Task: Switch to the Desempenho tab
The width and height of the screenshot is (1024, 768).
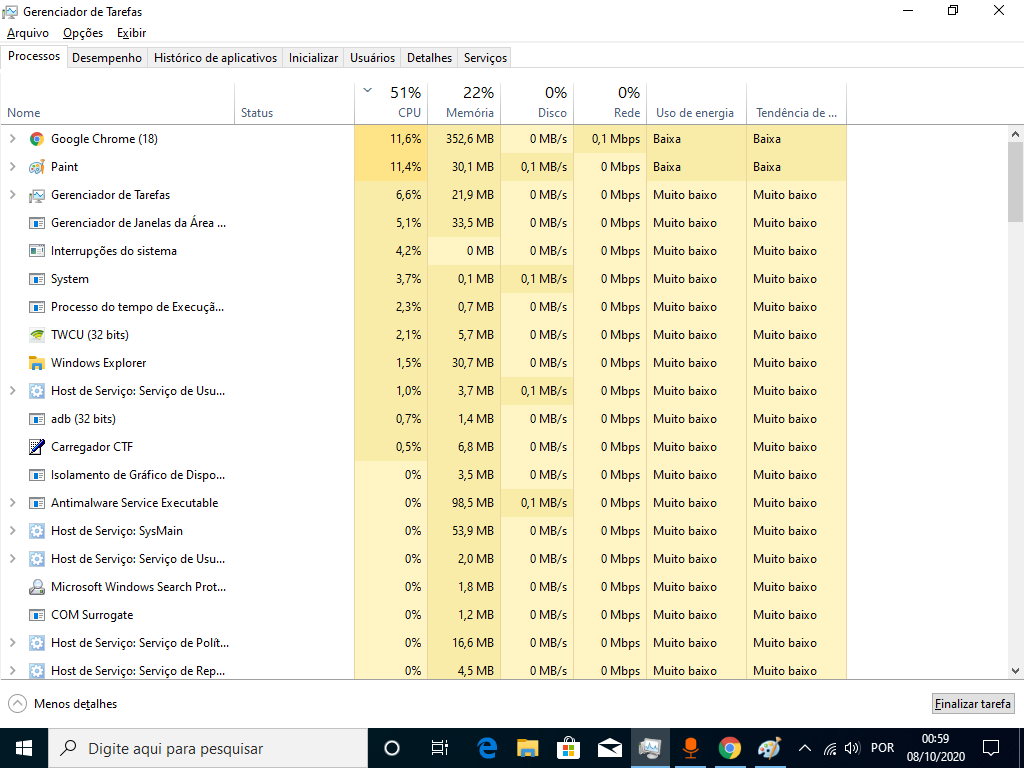Action: 106,57
